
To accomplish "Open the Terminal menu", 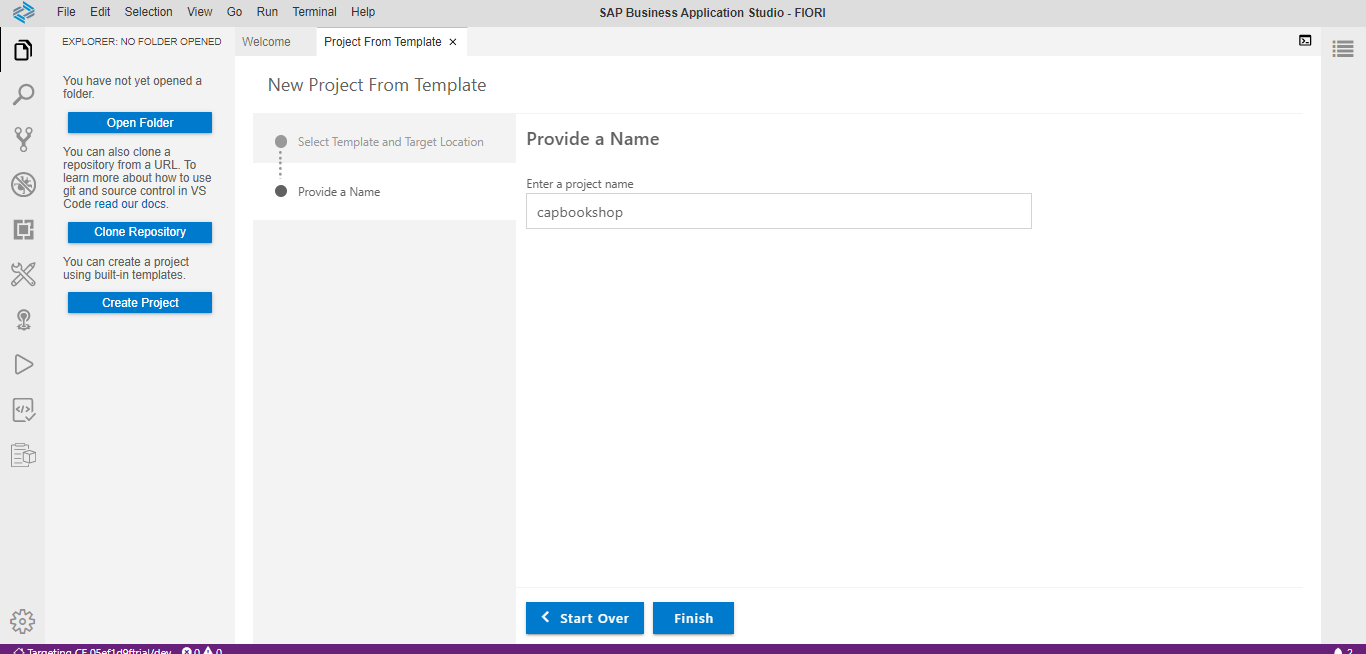I will click(x=314, y=12).
